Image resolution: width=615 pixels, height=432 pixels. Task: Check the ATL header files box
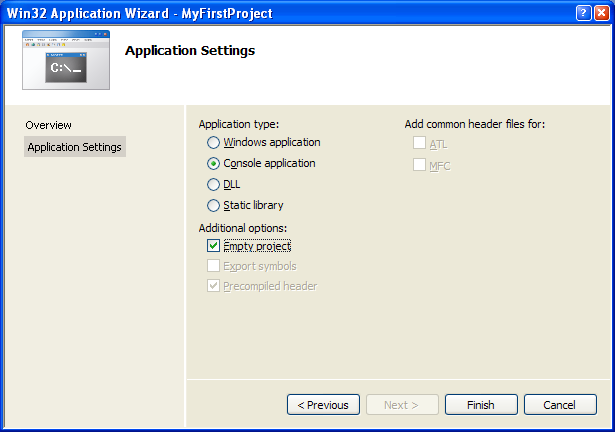419,143
